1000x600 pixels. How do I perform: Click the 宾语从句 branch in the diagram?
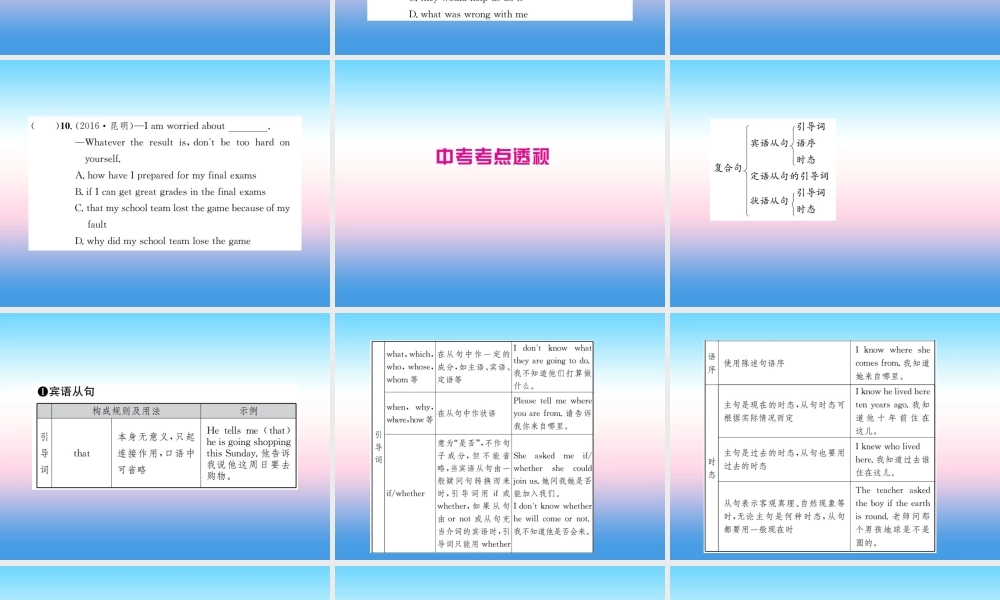tap(769, 143)
